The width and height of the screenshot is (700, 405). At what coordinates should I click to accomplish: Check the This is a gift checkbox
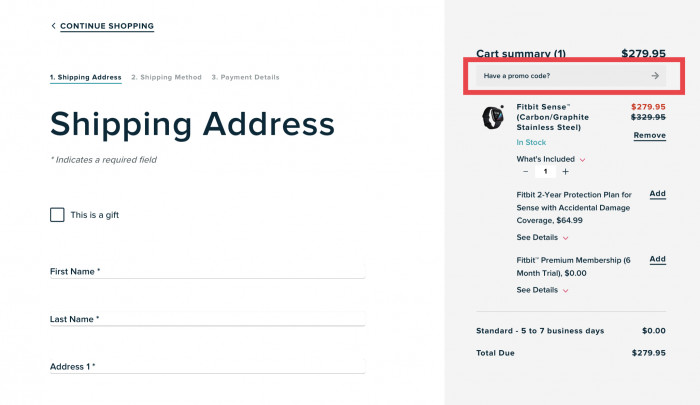pos(57,215)
